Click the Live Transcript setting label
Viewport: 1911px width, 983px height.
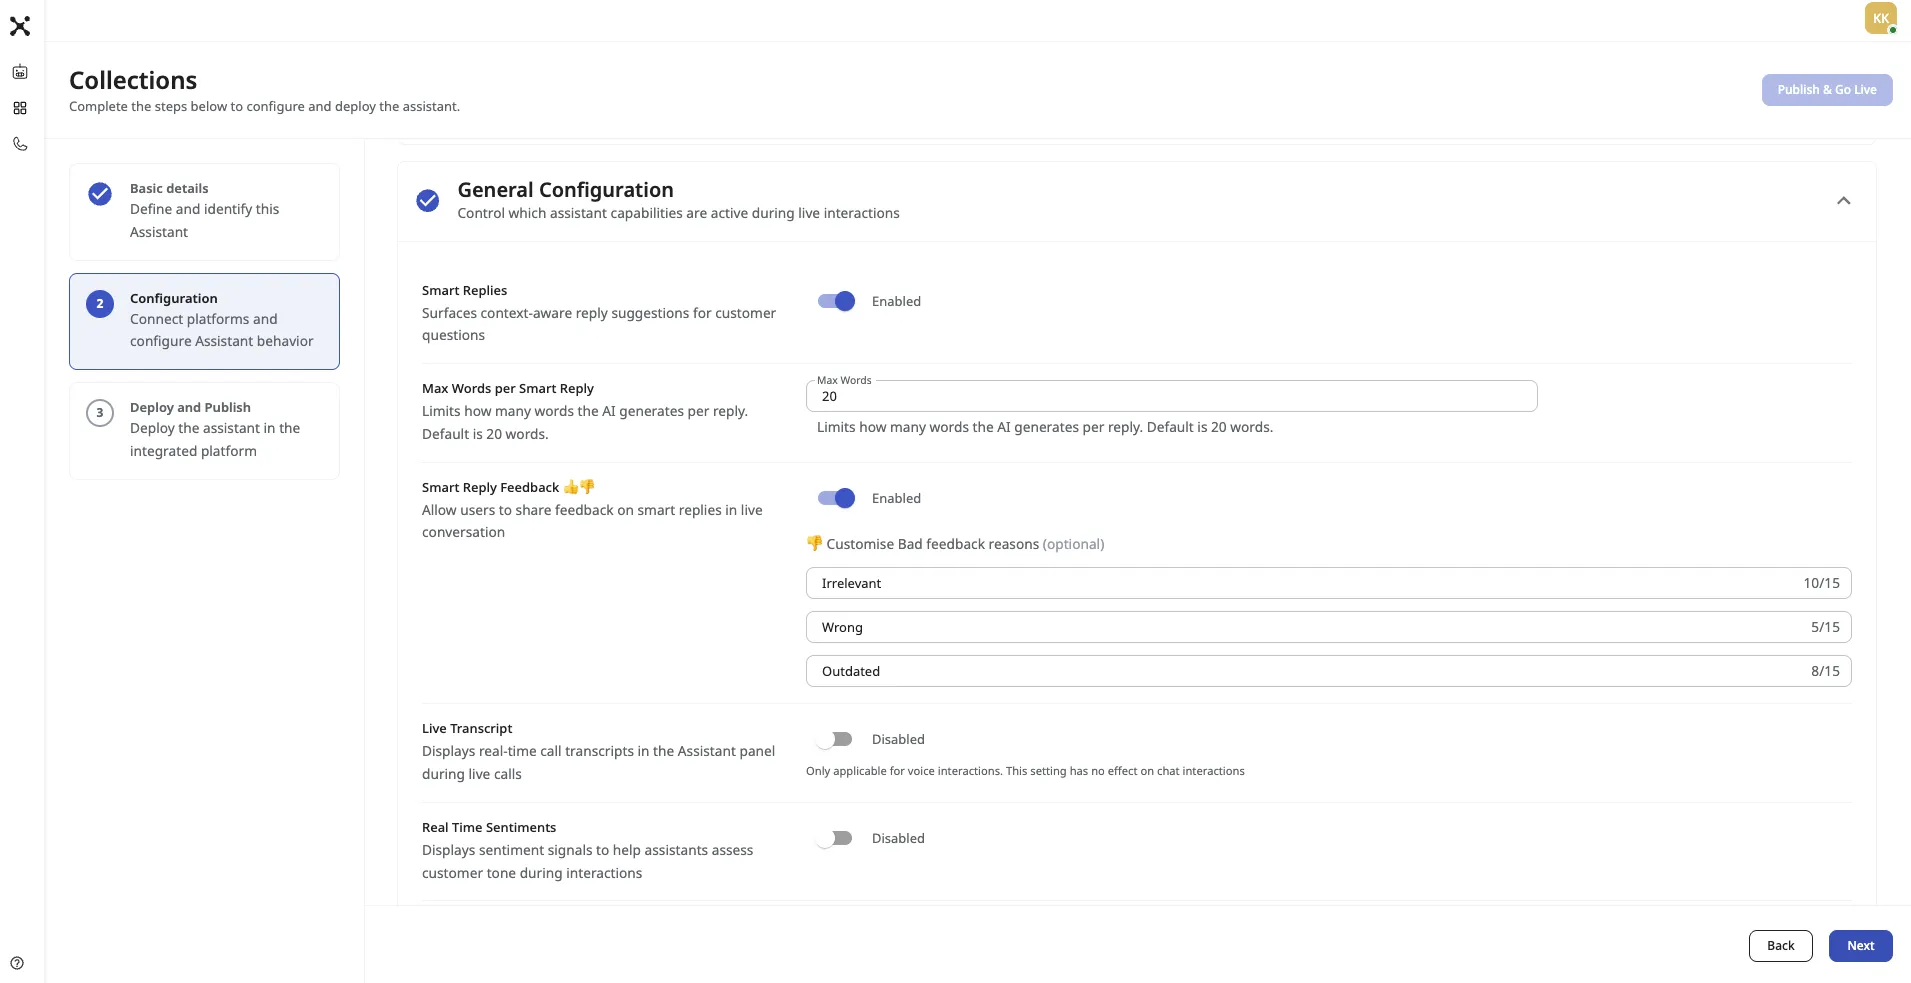coord(467,728)
